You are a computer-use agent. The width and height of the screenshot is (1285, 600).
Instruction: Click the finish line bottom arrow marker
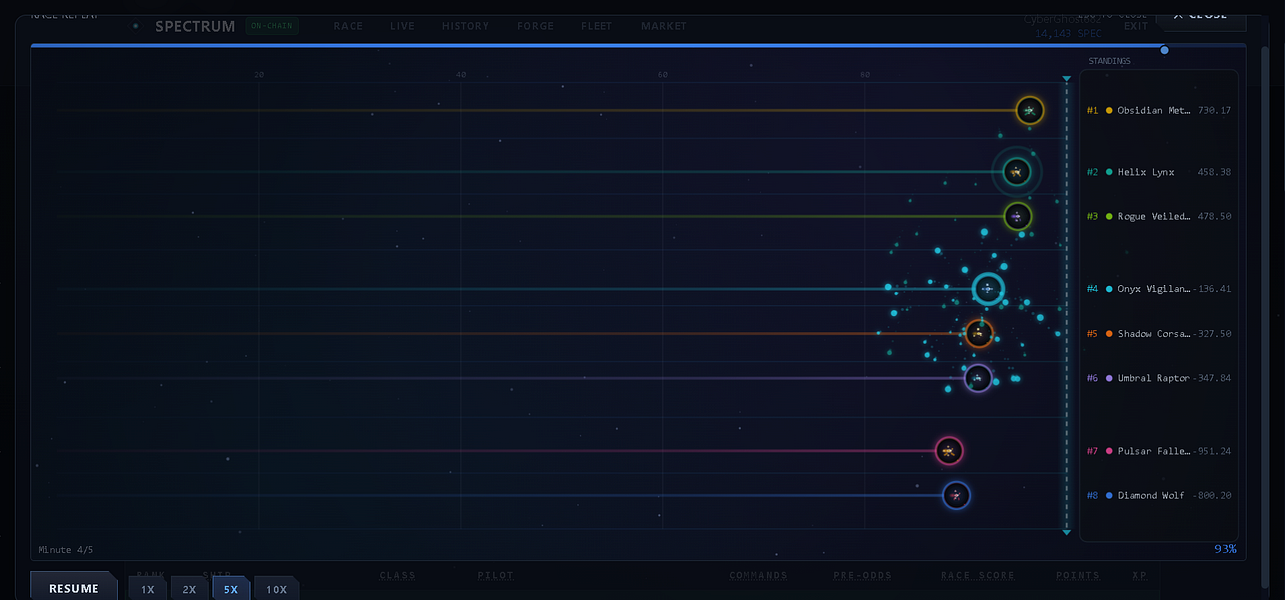point(1067,532)
